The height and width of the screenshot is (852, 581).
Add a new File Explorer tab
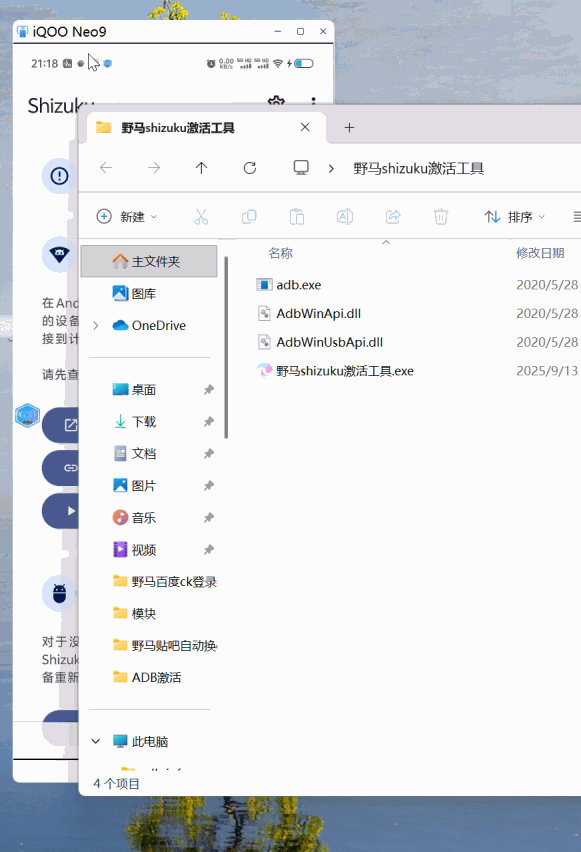coord(349,128)
